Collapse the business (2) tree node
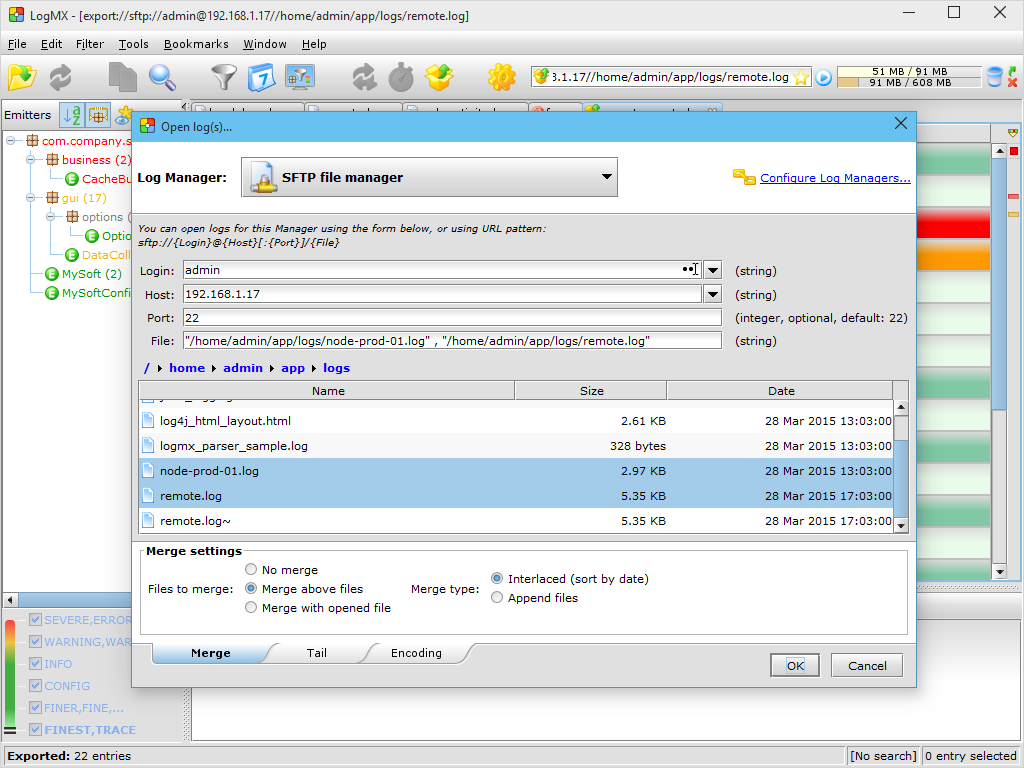 [30, 159]
